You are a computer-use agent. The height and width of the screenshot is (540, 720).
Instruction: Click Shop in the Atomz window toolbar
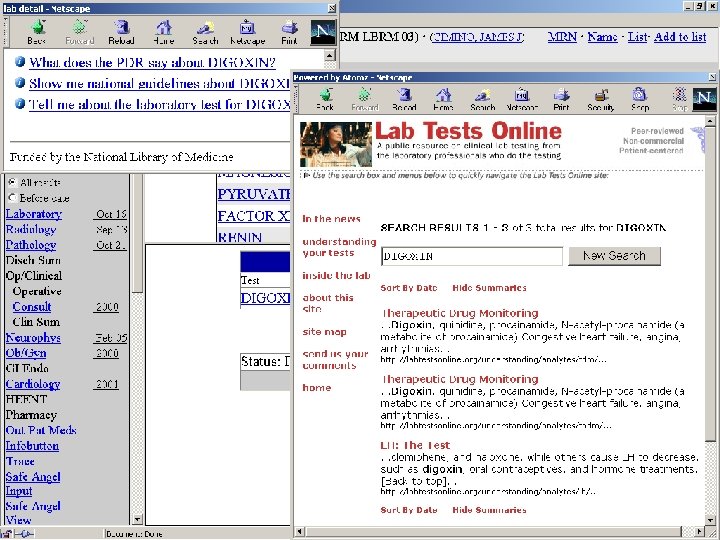pos(640,99)
